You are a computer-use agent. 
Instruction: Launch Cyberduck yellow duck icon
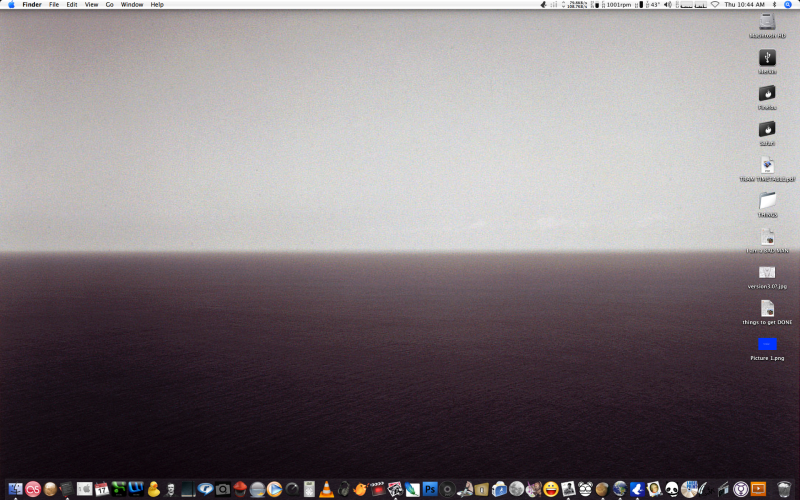[x=153, y=489]
